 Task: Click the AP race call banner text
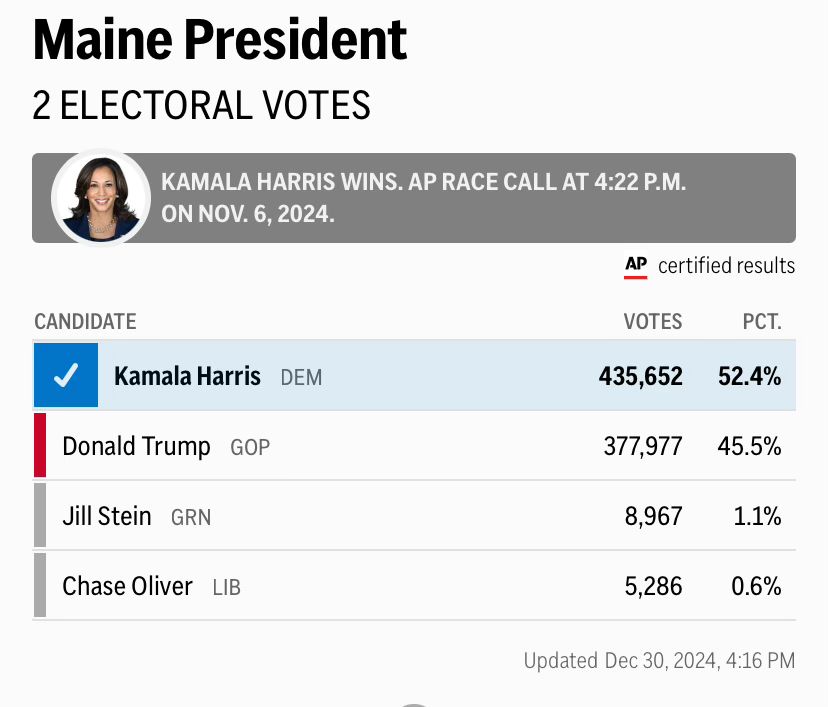tap(424, 198)
